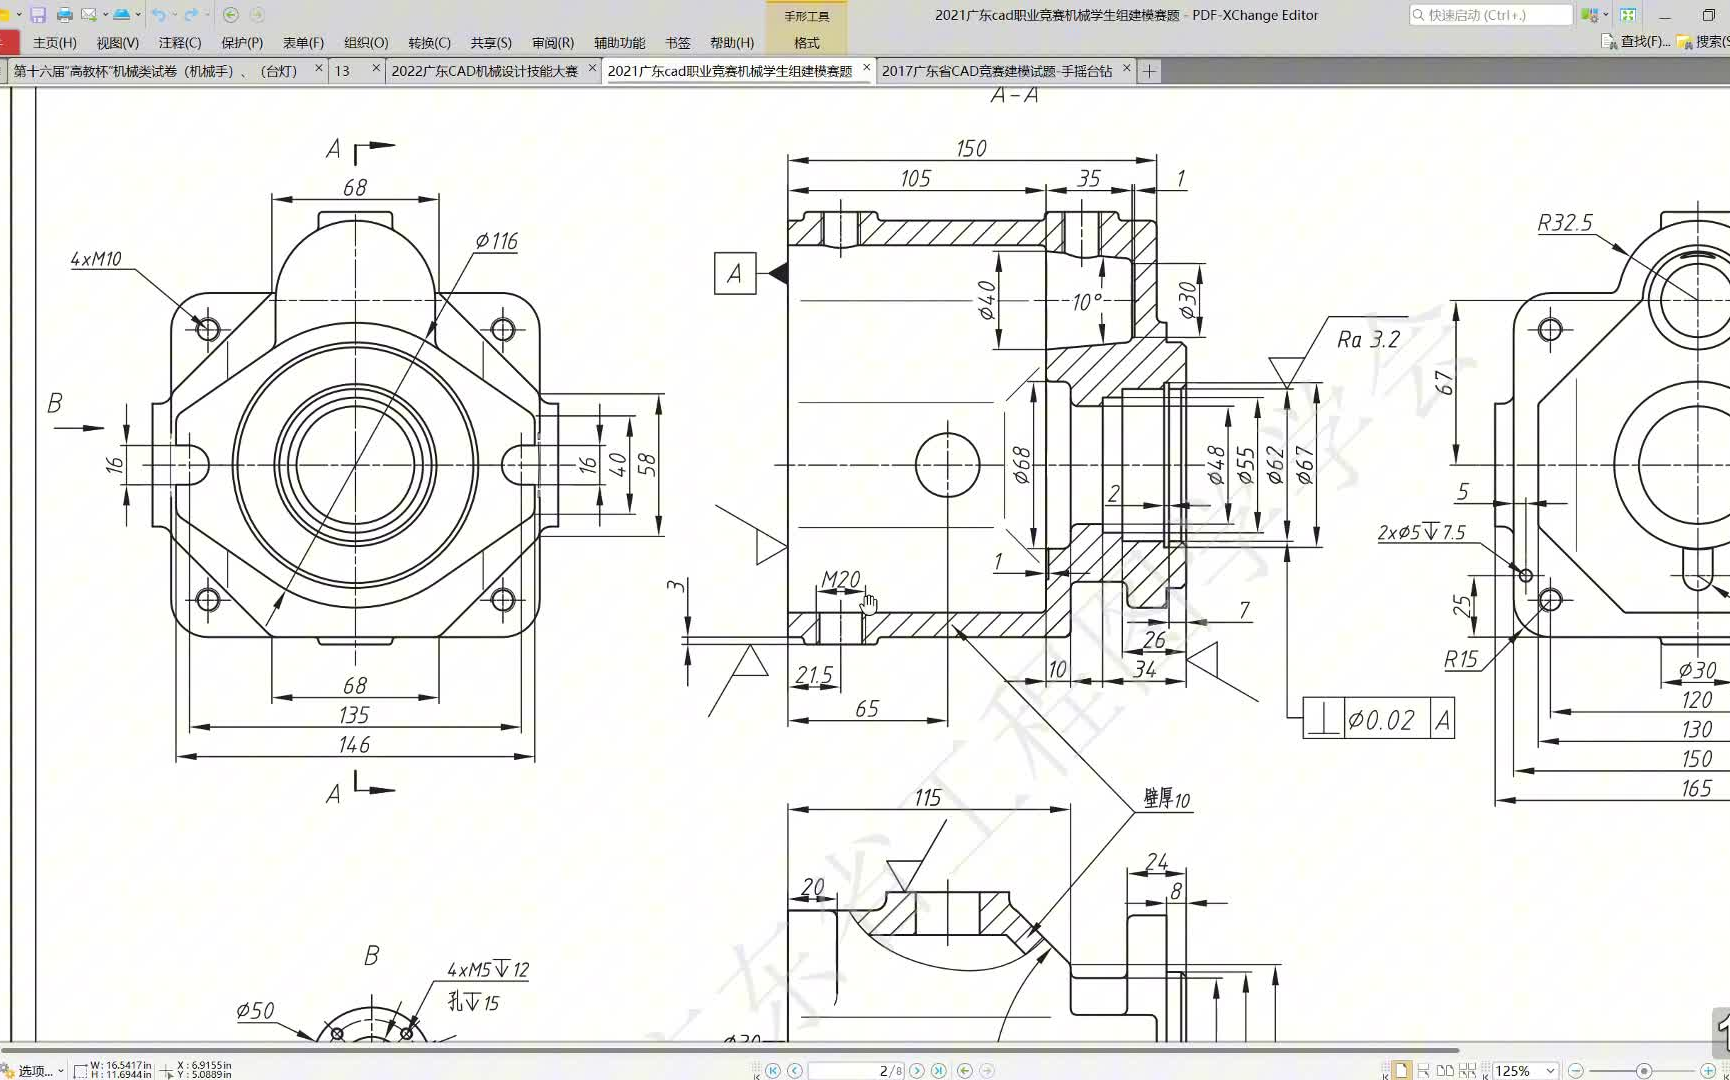Go to first page button
1730x1080 pixels.
coord(772,1070)
